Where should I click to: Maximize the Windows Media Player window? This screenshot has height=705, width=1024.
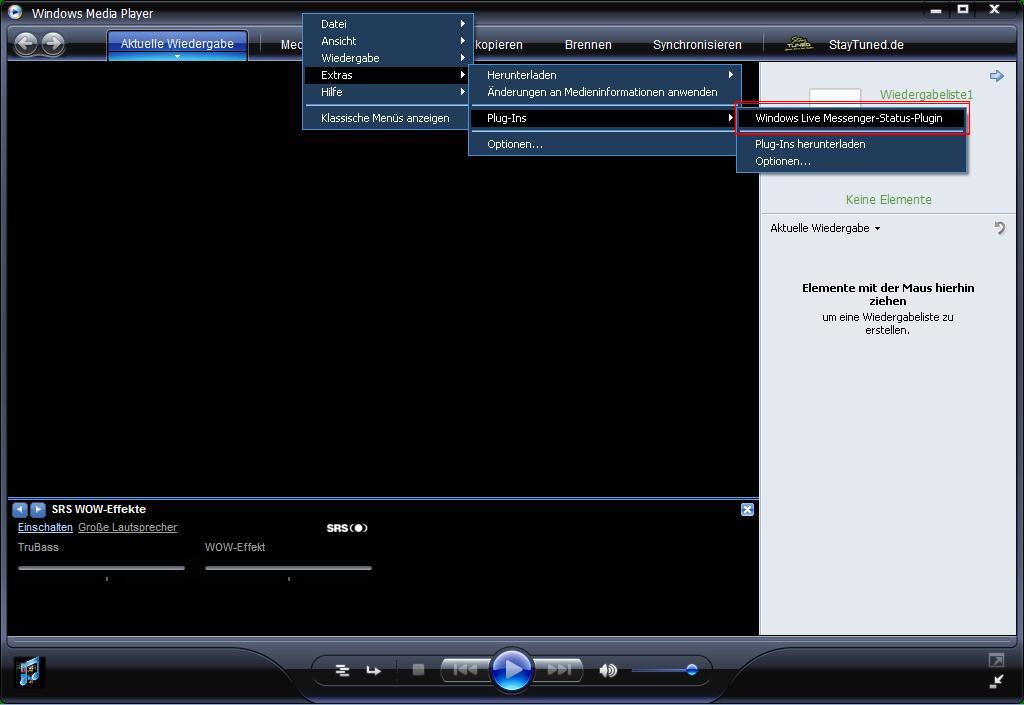pos(963,10)
